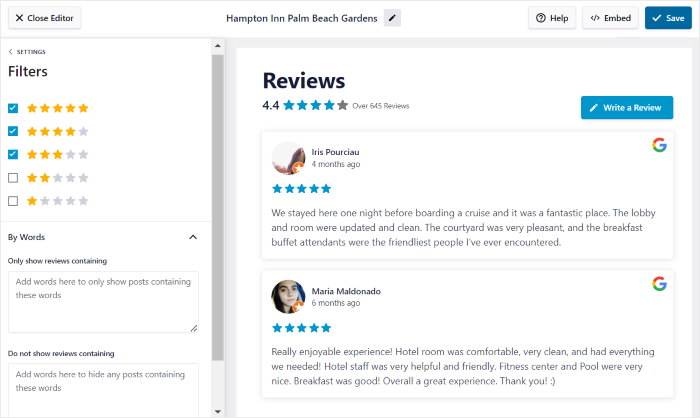Screen dimensions: 700x418
Task: Click Maria Maldonado's profile avatar
Action: pyautogui.click(x=288, y=297)
